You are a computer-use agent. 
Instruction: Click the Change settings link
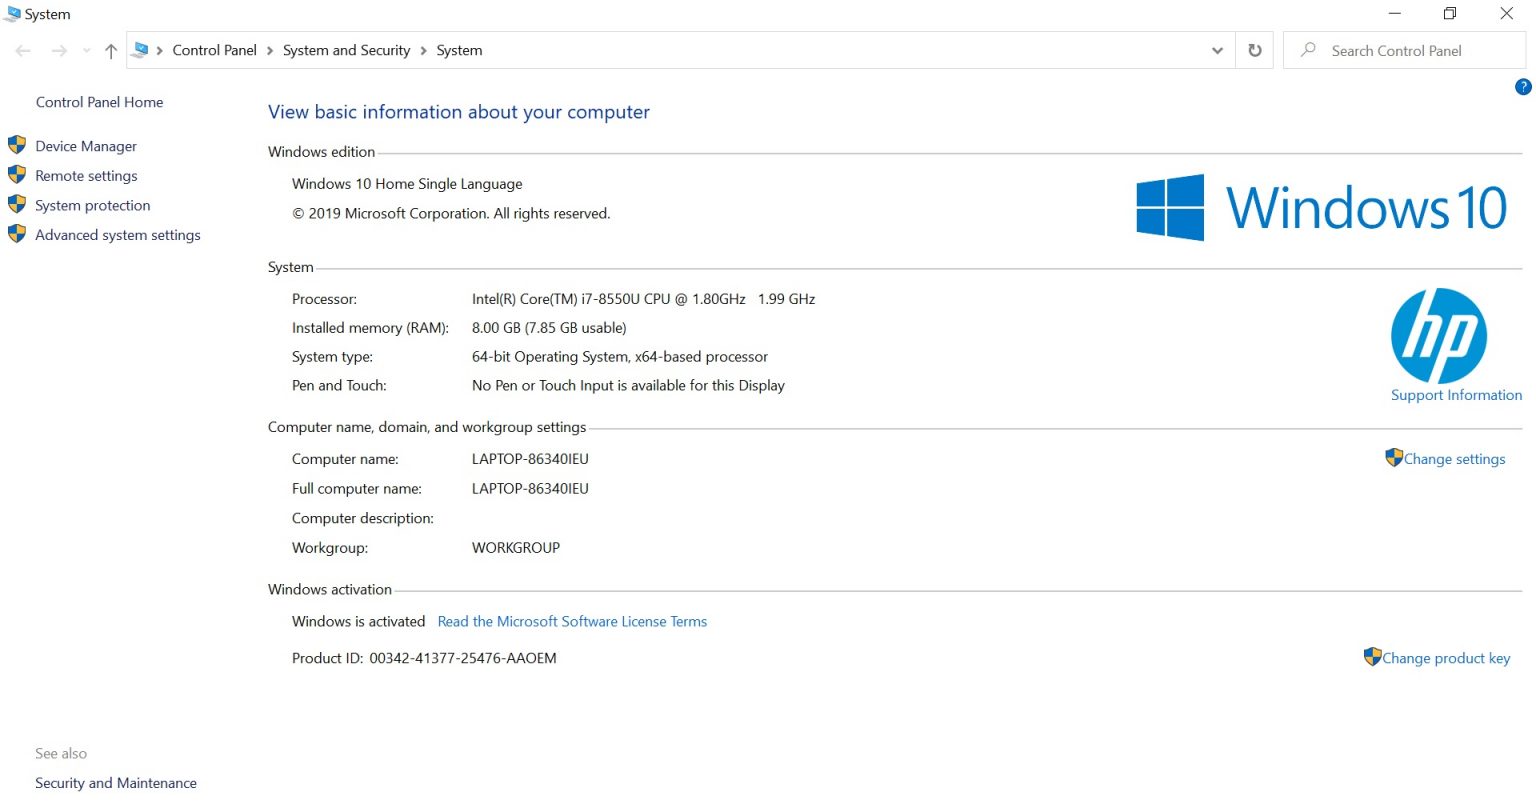click(x=1454, y=459)
